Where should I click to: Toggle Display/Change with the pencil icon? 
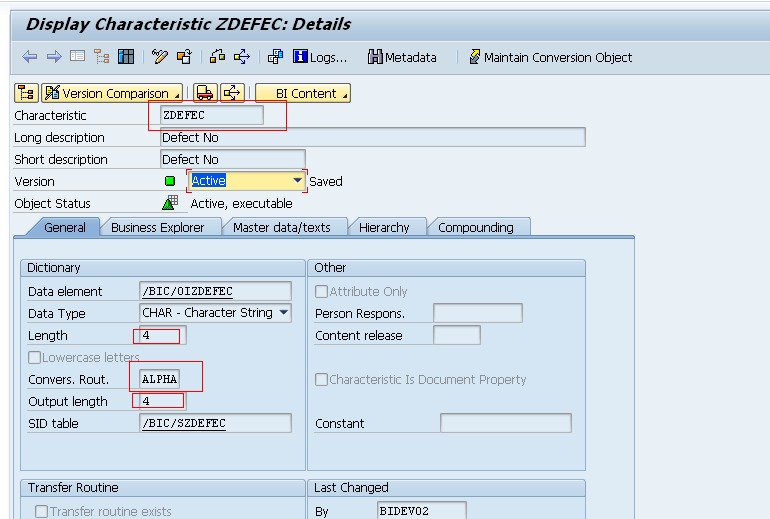coord(160,56)
